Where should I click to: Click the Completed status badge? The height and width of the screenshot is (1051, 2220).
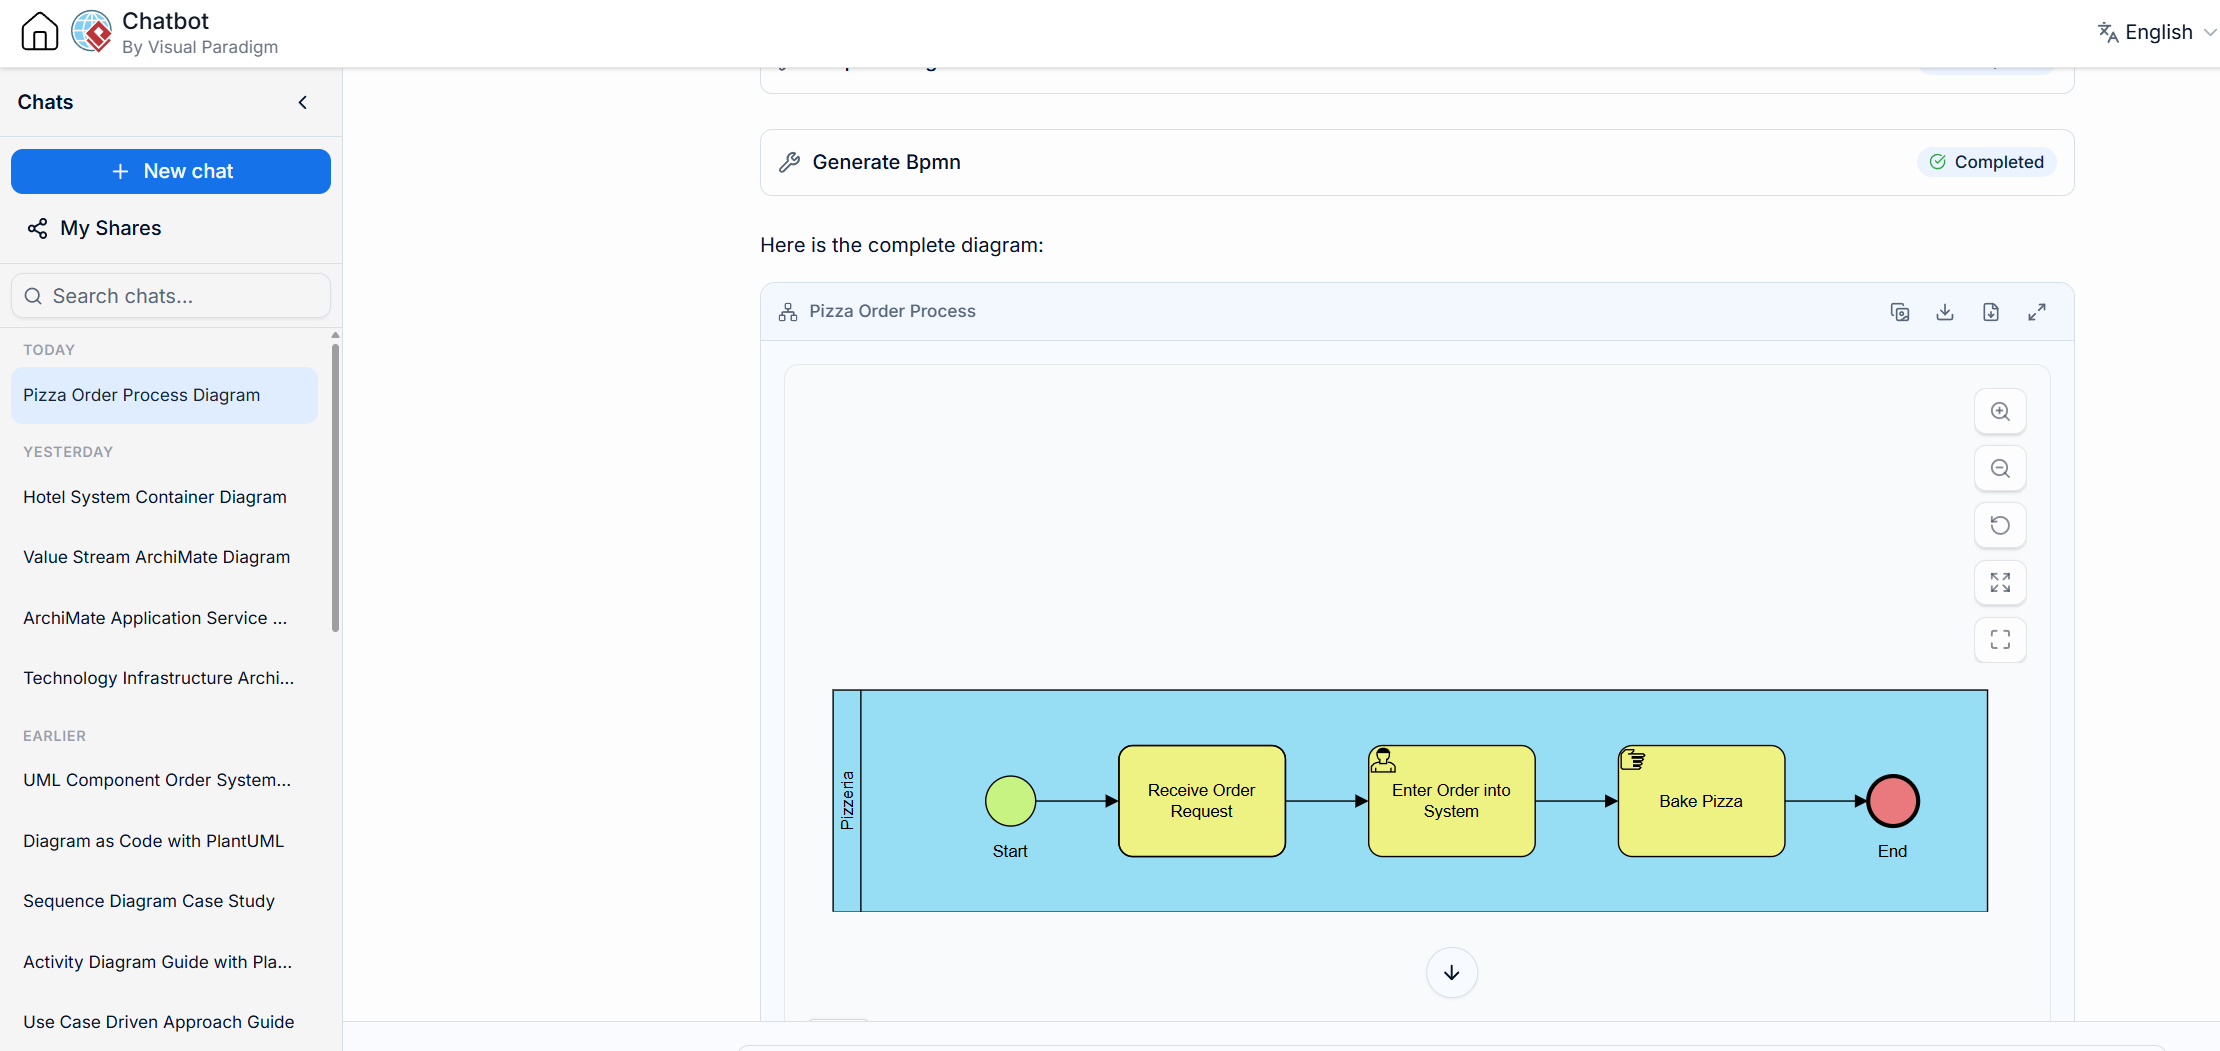pyautogui.click(x=1986, y=162)
